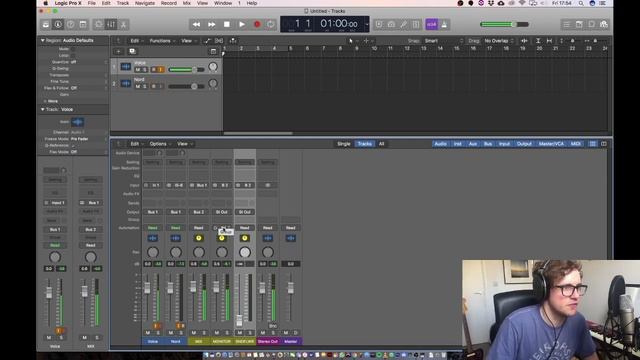
Task: Duplicate track using button beside plus
Action: click(132, 51)
